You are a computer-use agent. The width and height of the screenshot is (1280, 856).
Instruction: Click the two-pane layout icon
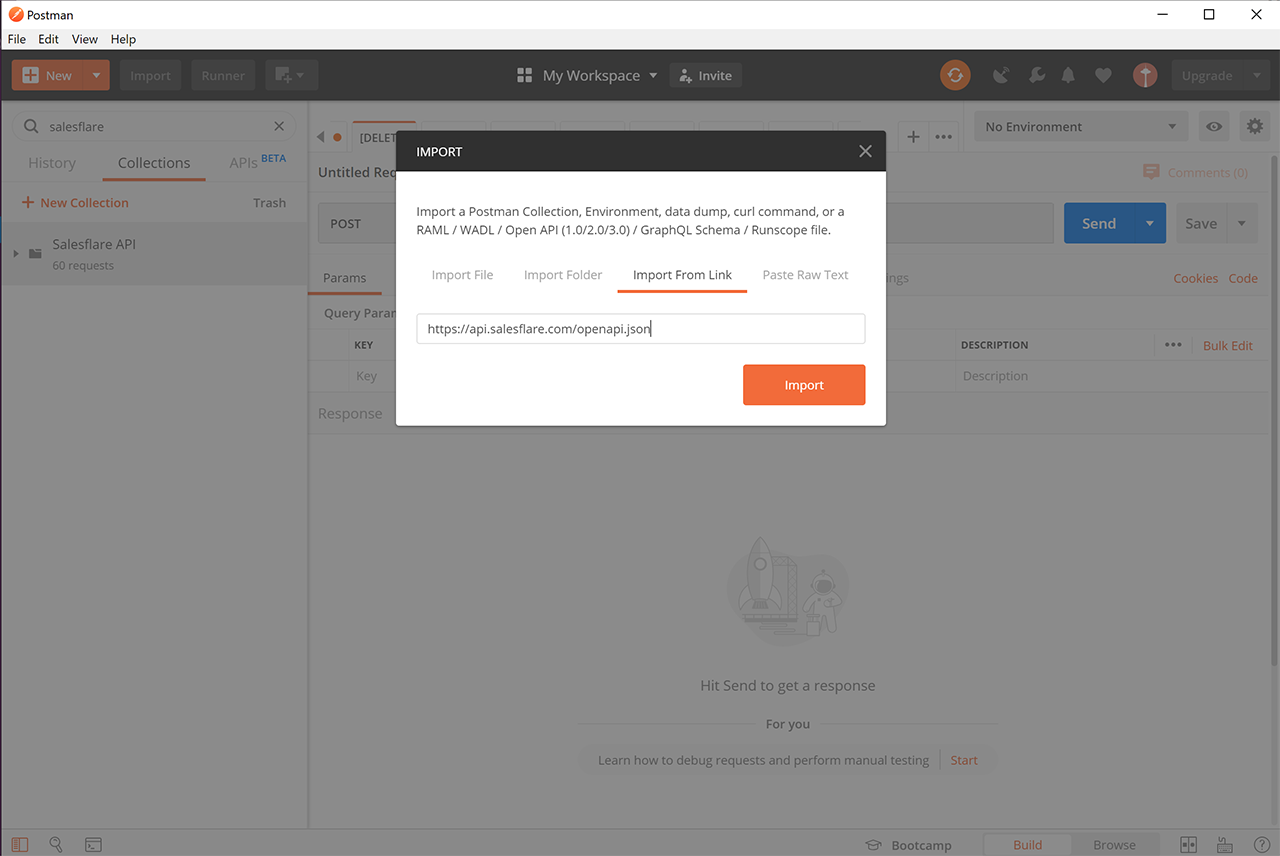[1188, 845]
